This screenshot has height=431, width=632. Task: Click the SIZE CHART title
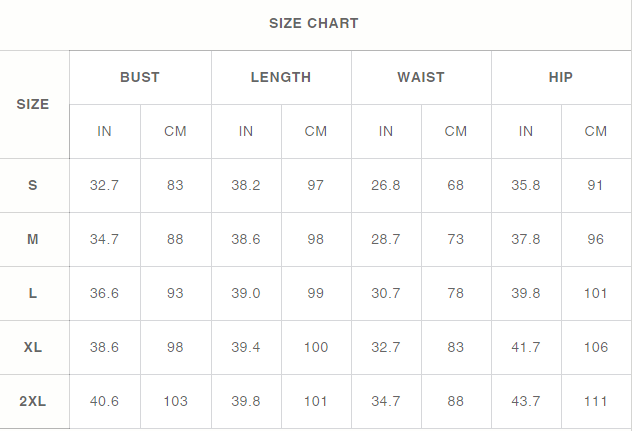tap(314, 23)
